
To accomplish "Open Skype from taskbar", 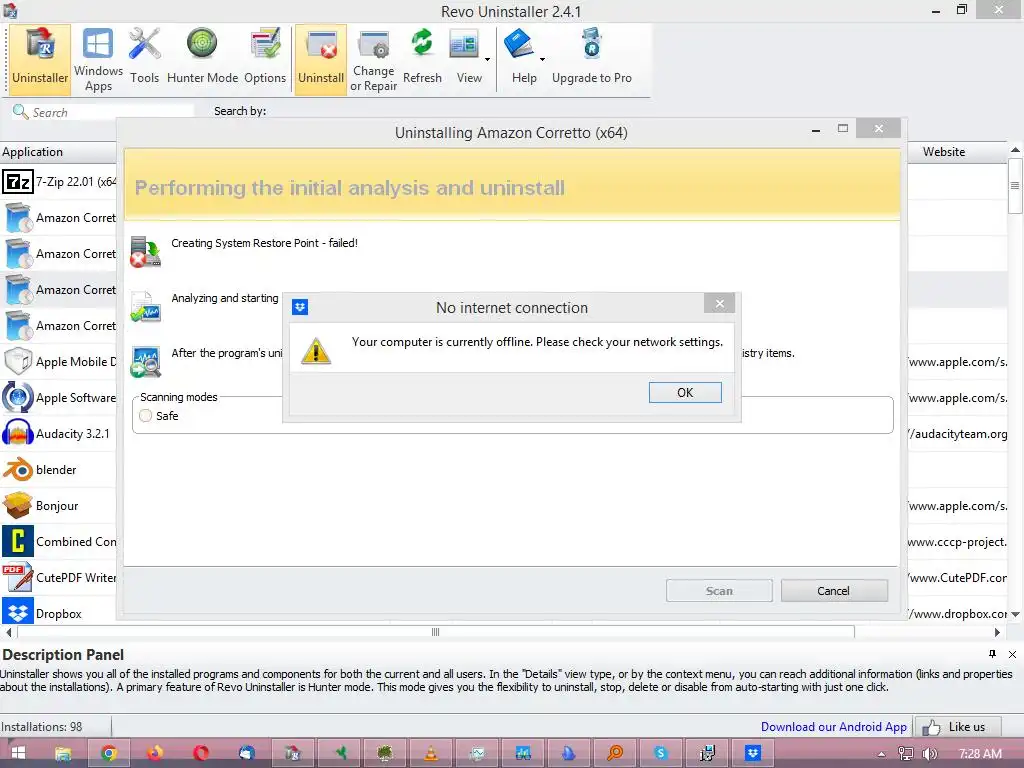I will point(661,753).
